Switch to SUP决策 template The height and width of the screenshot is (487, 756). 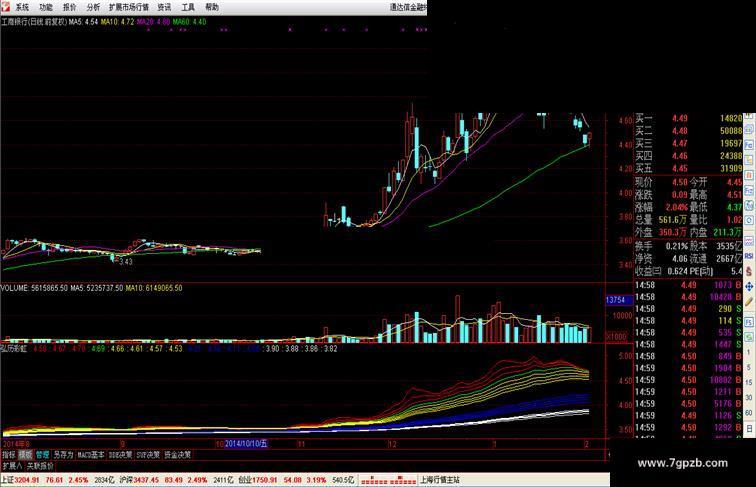(148, 455)
